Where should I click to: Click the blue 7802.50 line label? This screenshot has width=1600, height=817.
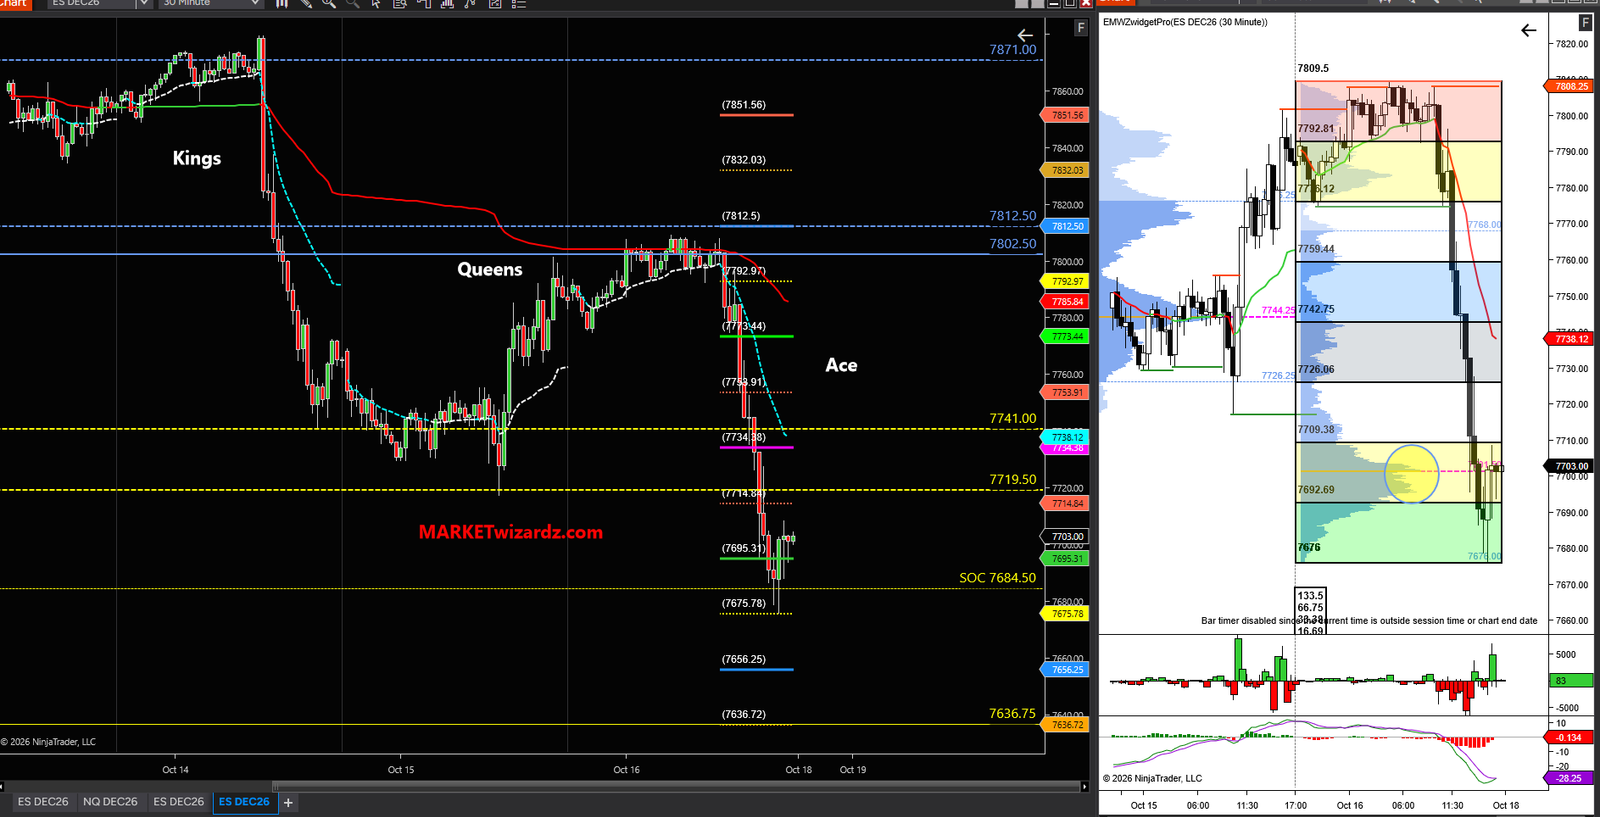click(x=1013, y=243)
